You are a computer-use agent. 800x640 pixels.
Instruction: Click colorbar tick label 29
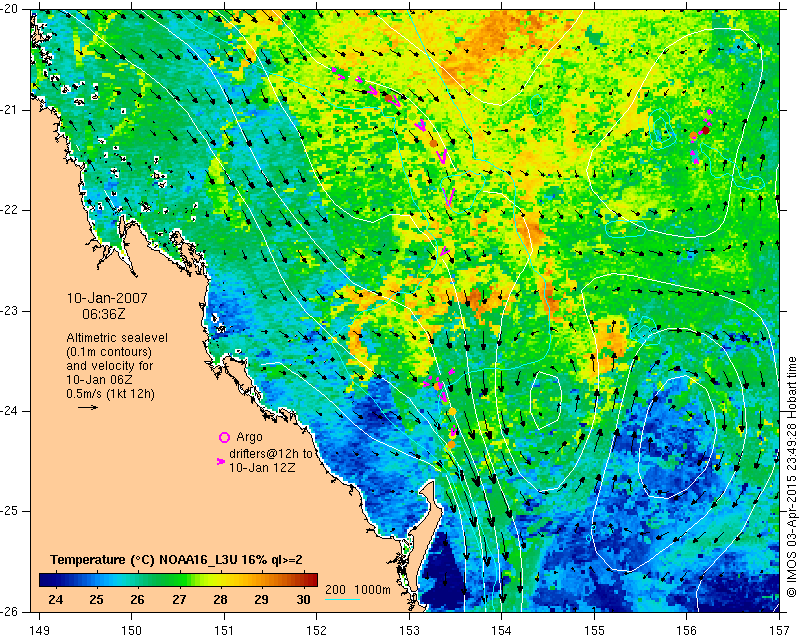click(262, 600)
